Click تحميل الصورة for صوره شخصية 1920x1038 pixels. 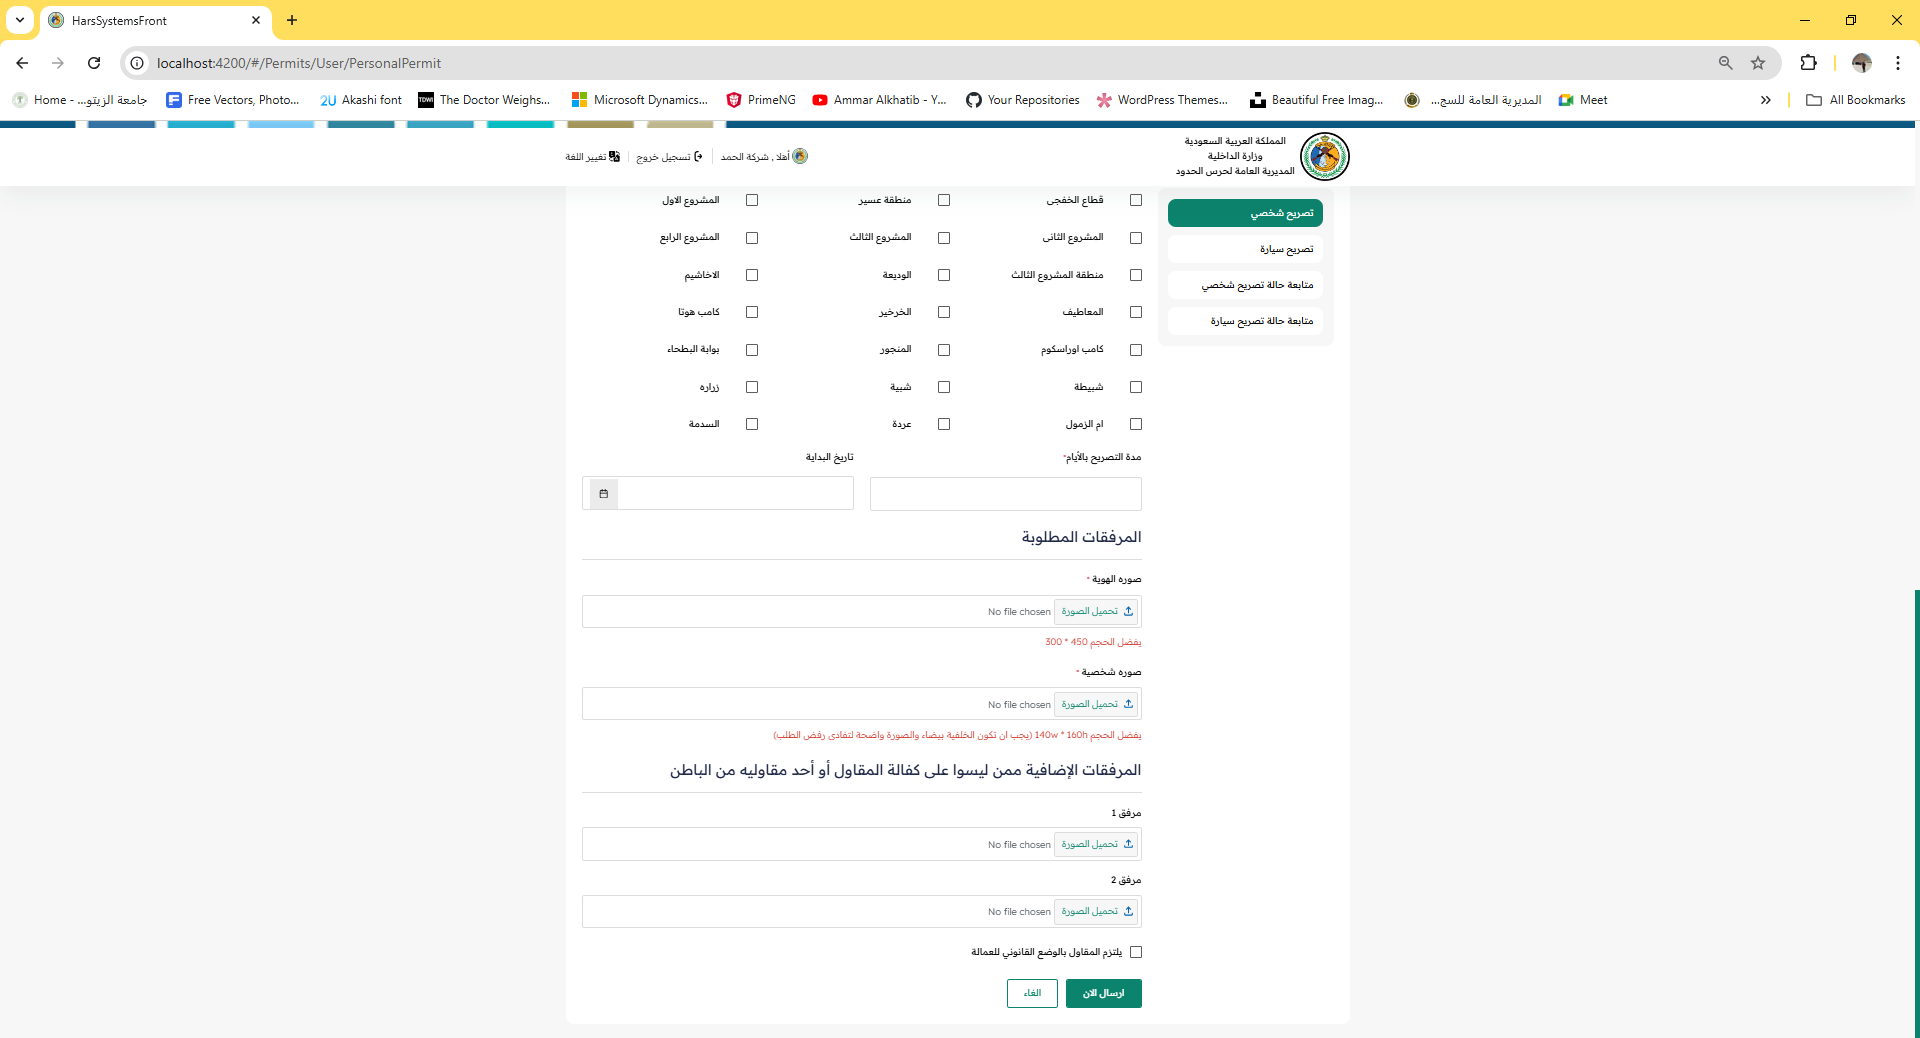point(1097,704)
